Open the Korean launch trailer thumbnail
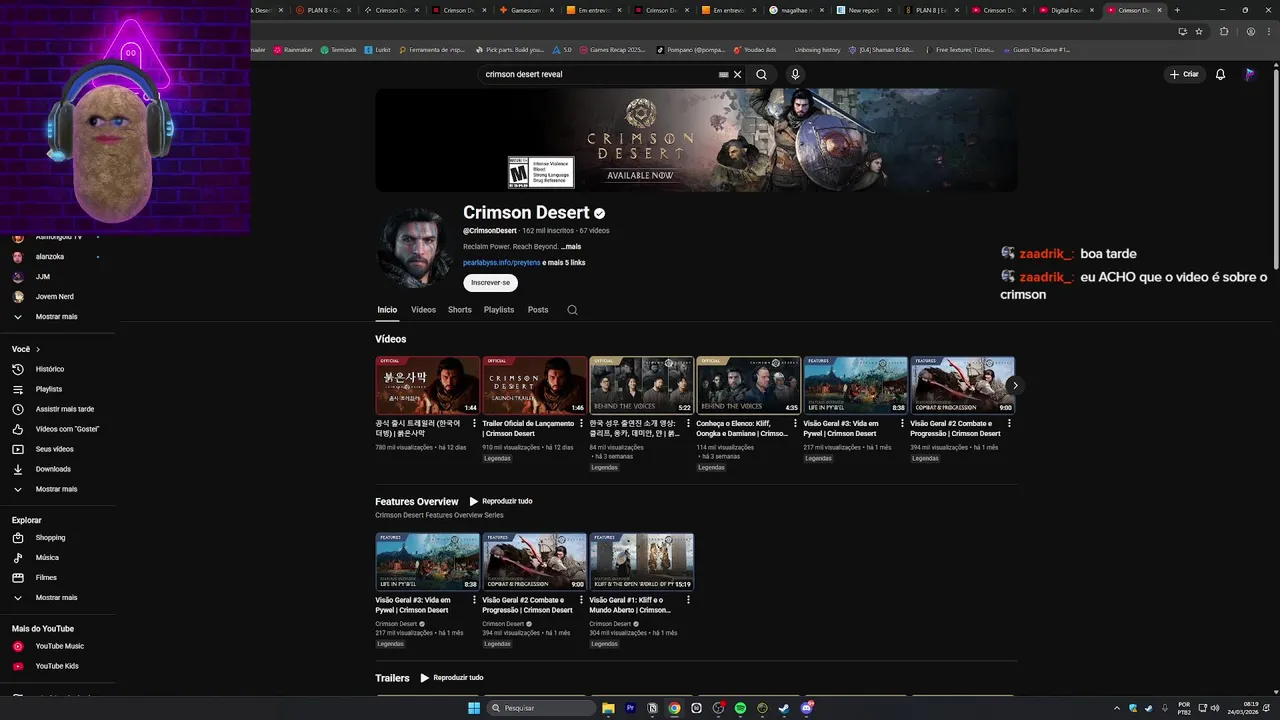 tap(427, 386)
